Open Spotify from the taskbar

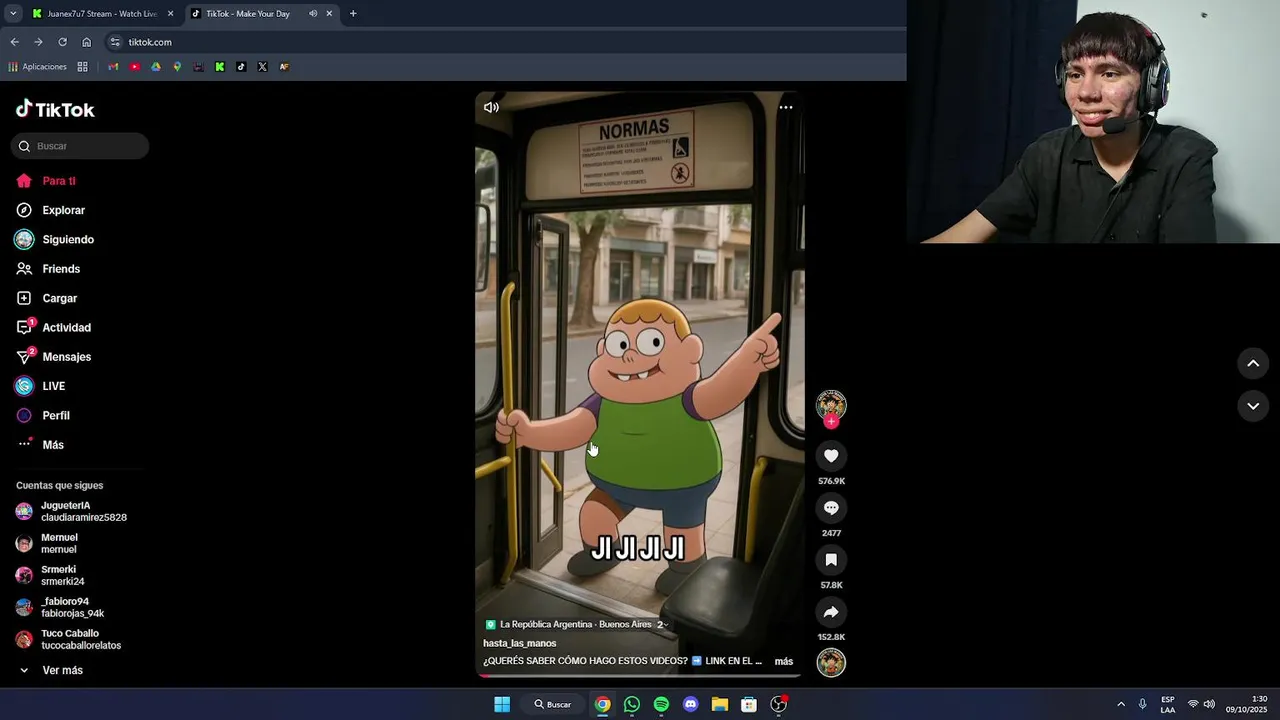(661, 704)
